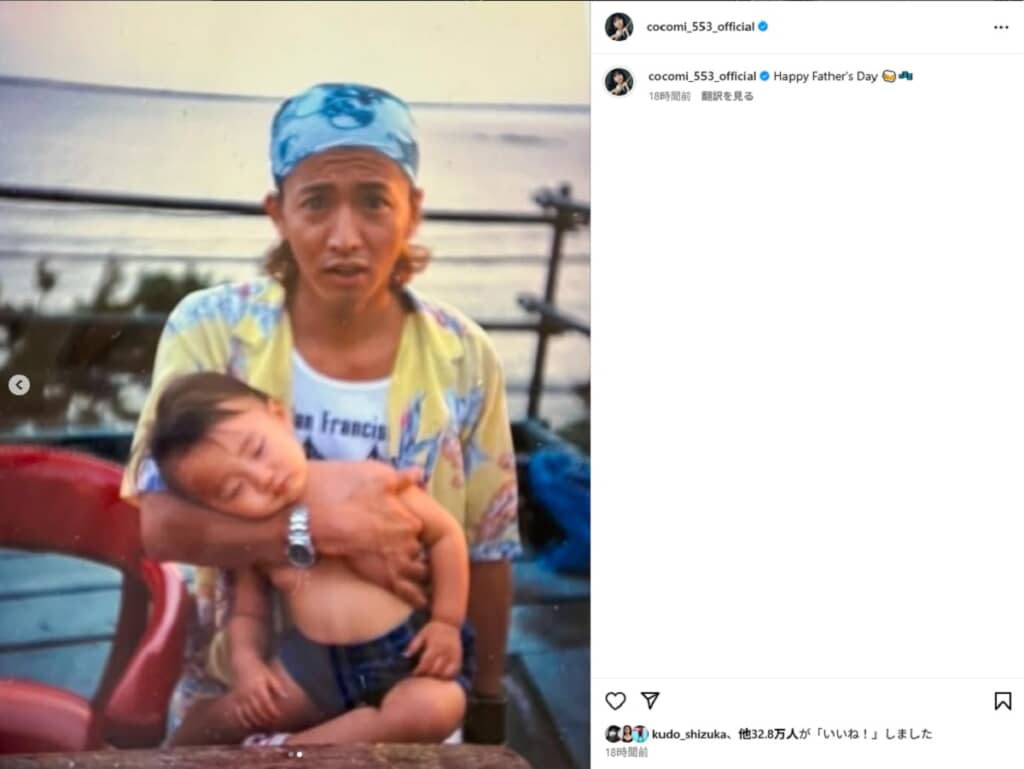
Task: Click the Happy Father's Day caption text
Action: (x=825, y=76)
